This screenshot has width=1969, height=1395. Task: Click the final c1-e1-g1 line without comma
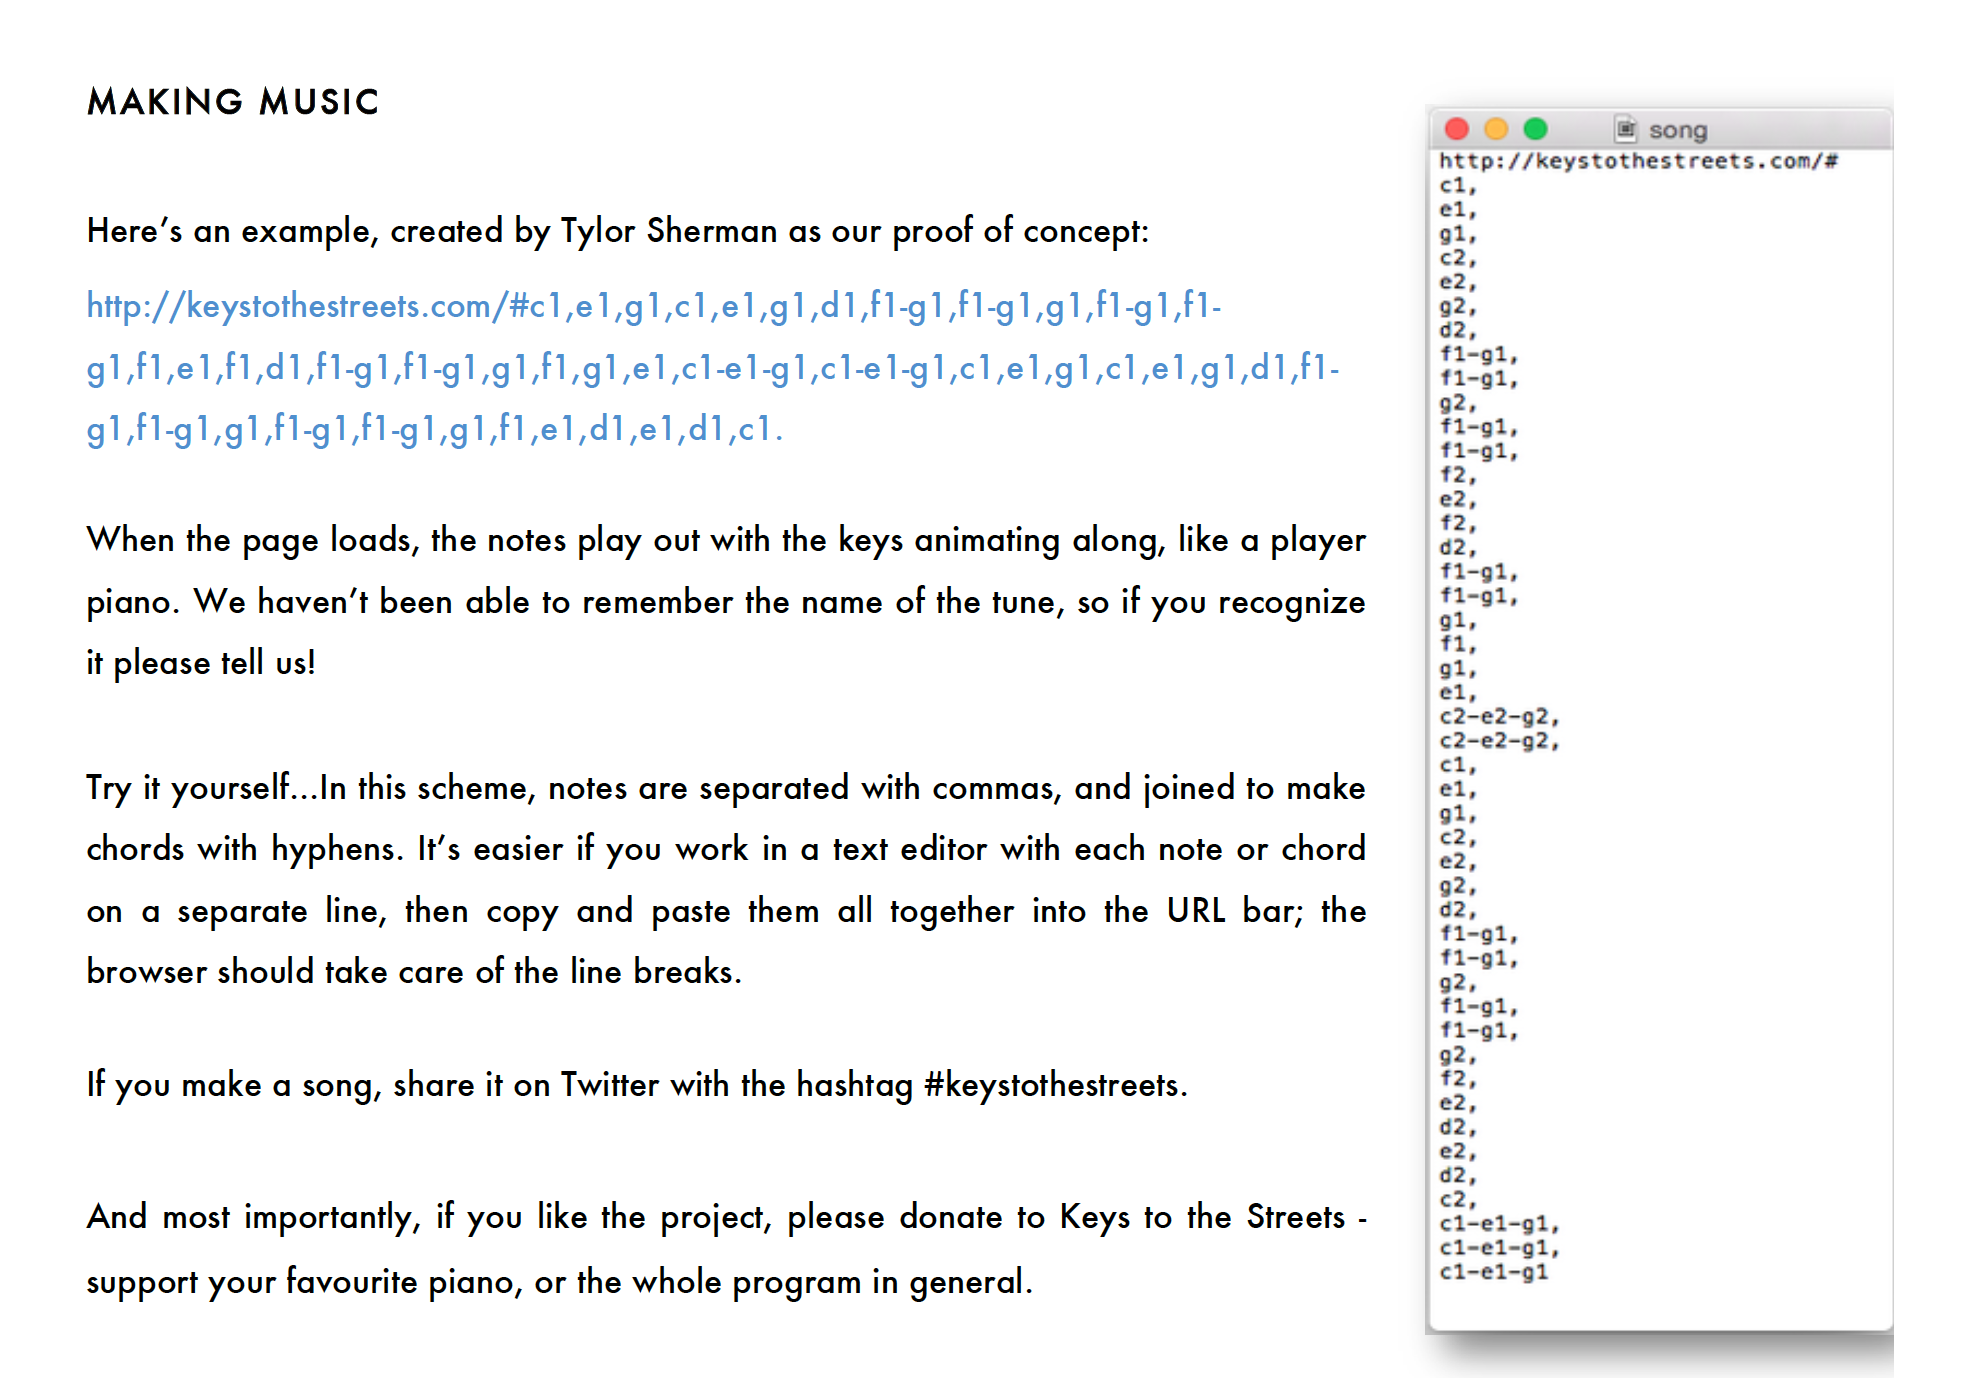coord(1493,1272)
